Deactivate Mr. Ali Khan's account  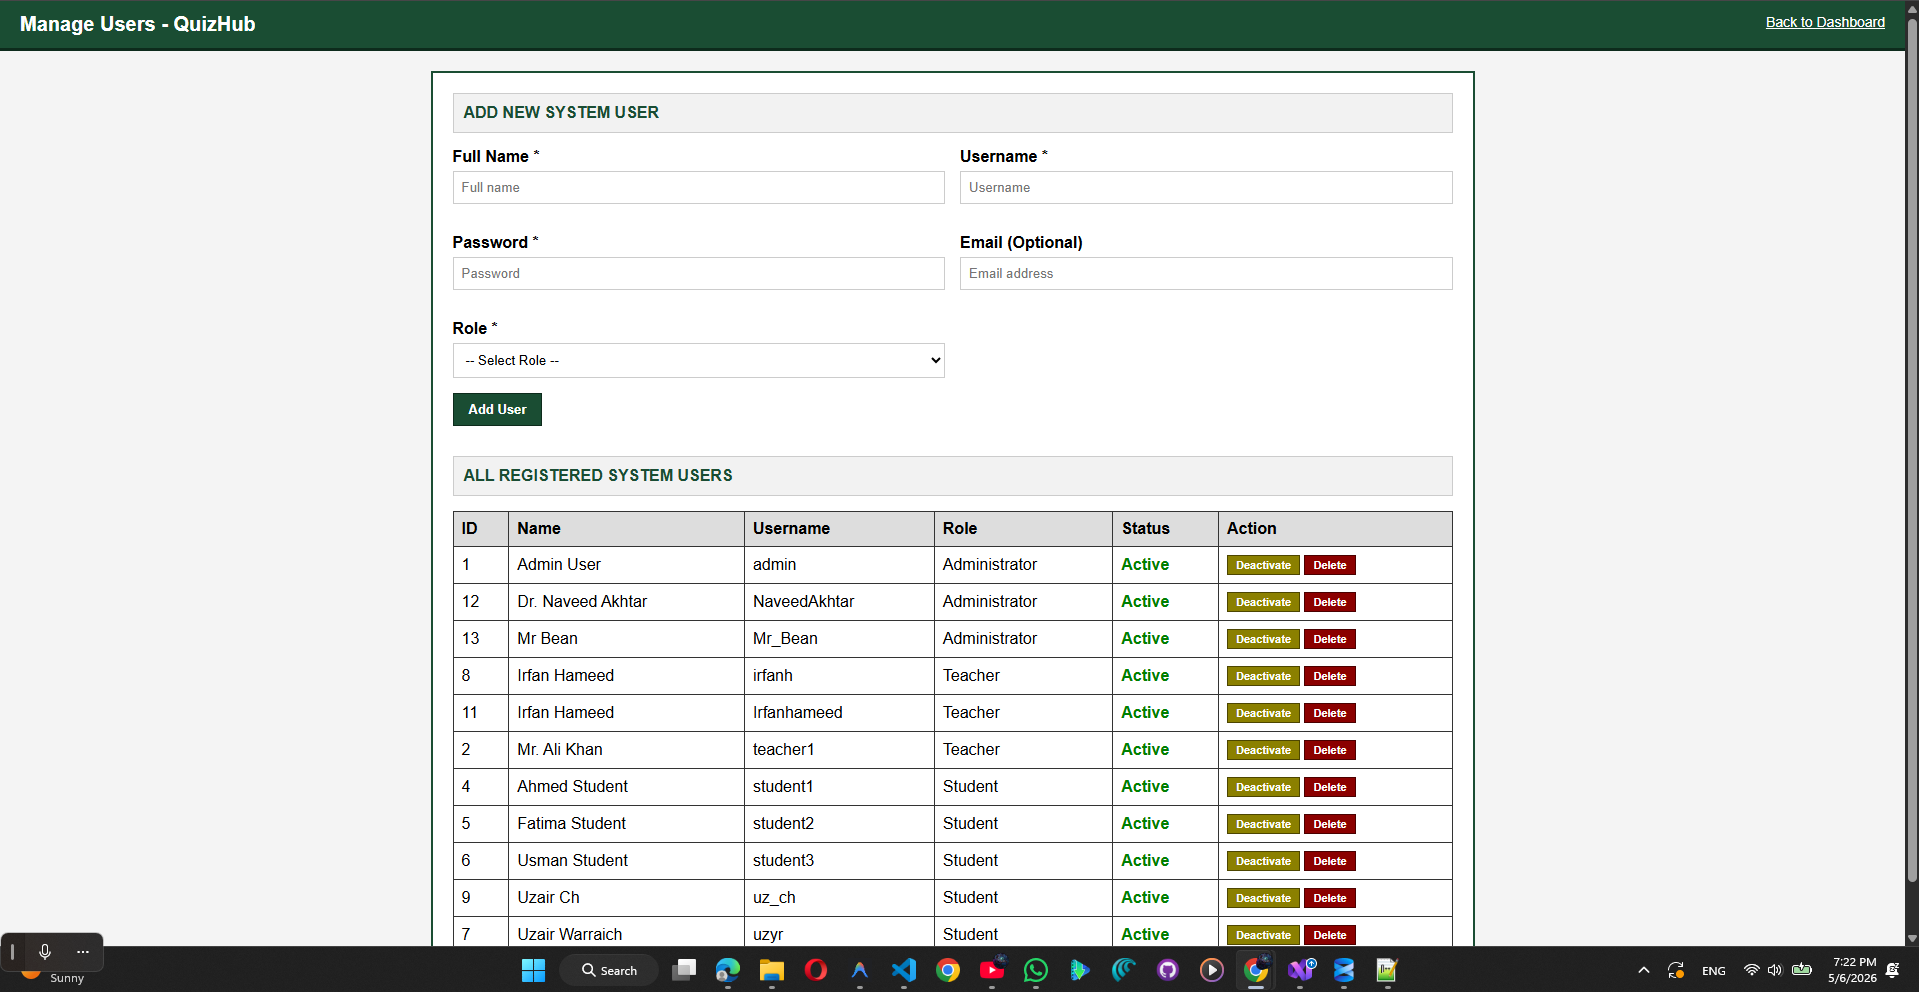(1263, 750)
